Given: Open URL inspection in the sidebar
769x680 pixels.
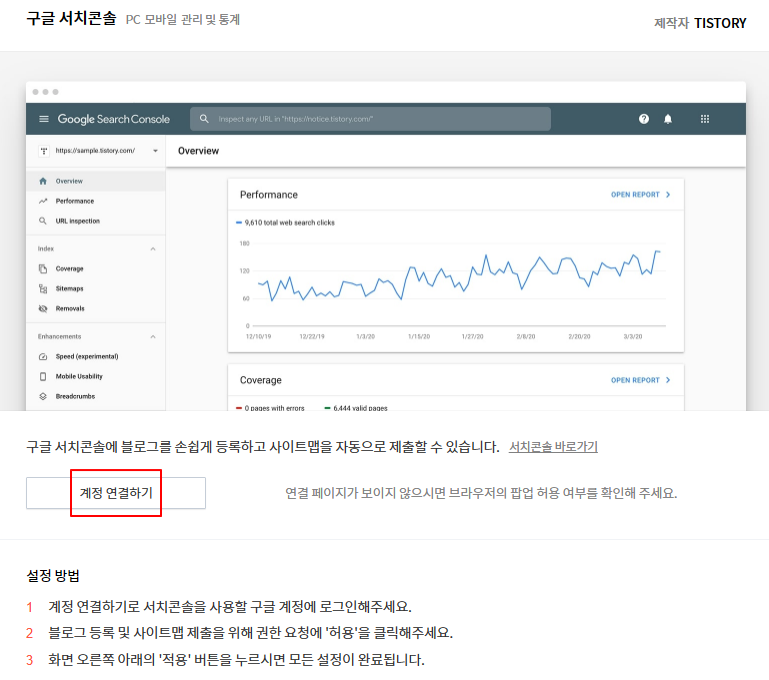Looking at the screenshot, I should tap(77, 221).
